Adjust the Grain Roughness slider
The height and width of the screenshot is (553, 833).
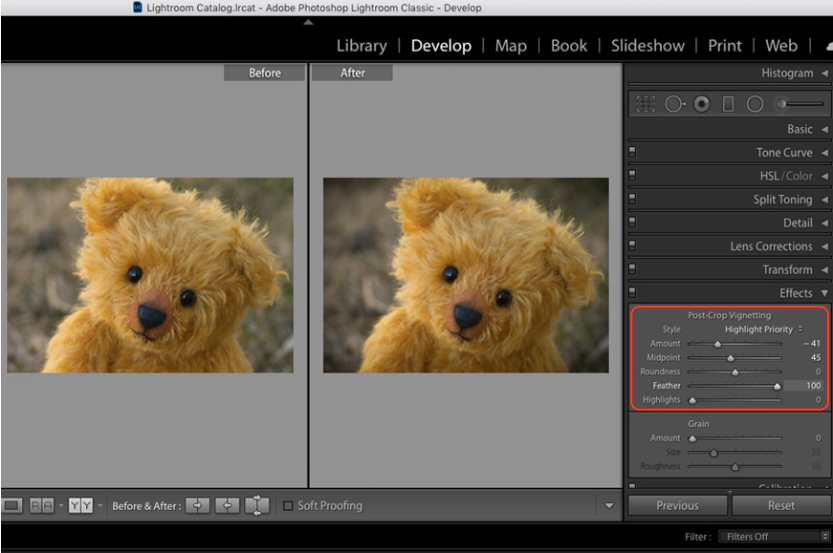[735, 466]
